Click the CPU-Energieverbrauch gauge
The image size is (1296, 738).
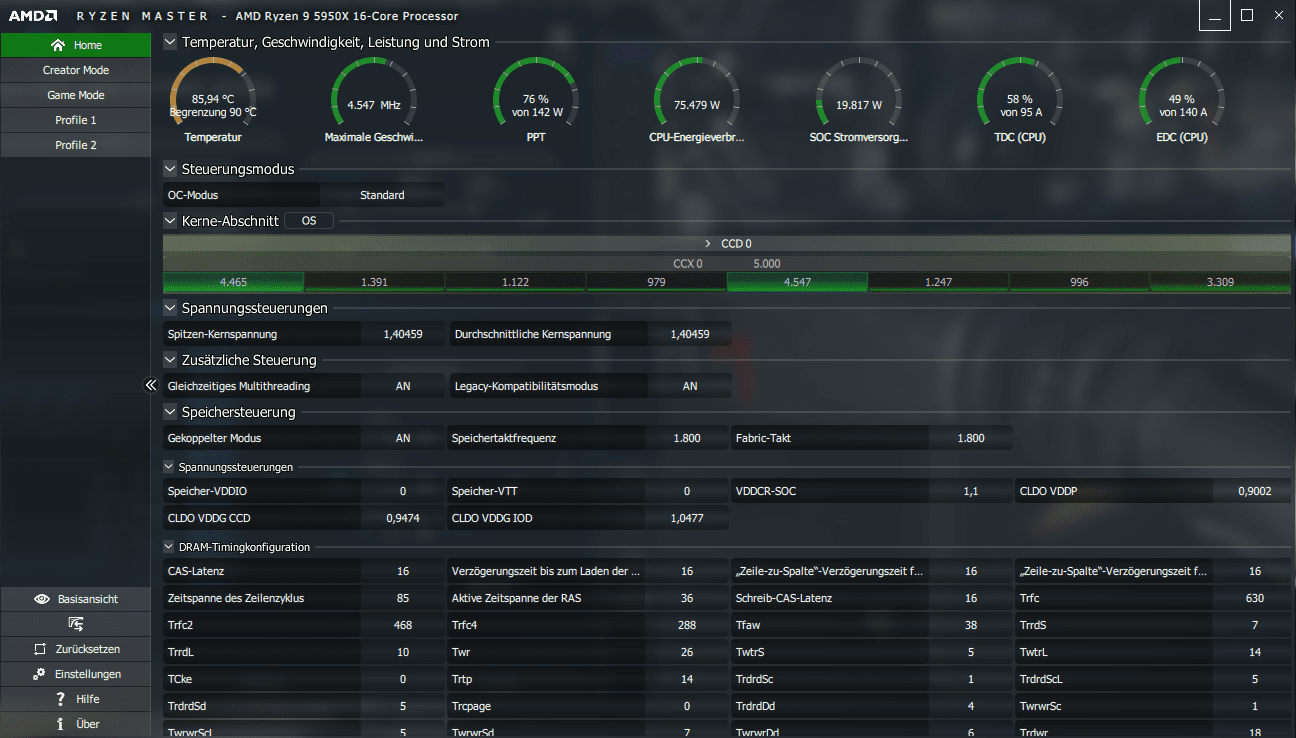tap(697, 100)
